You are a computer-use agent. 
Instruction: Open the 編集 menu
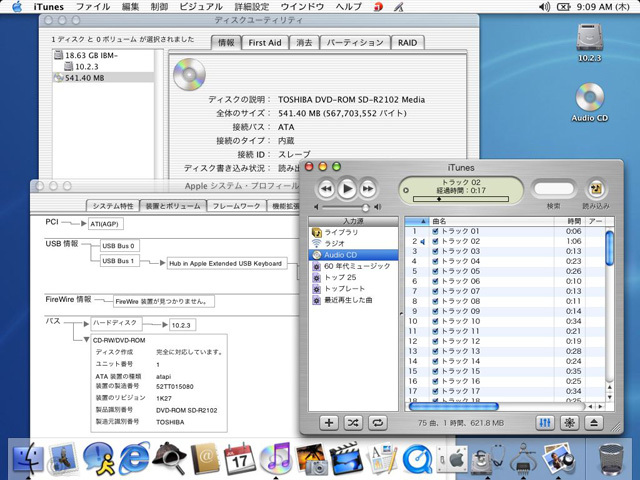[x=130, y=7]
